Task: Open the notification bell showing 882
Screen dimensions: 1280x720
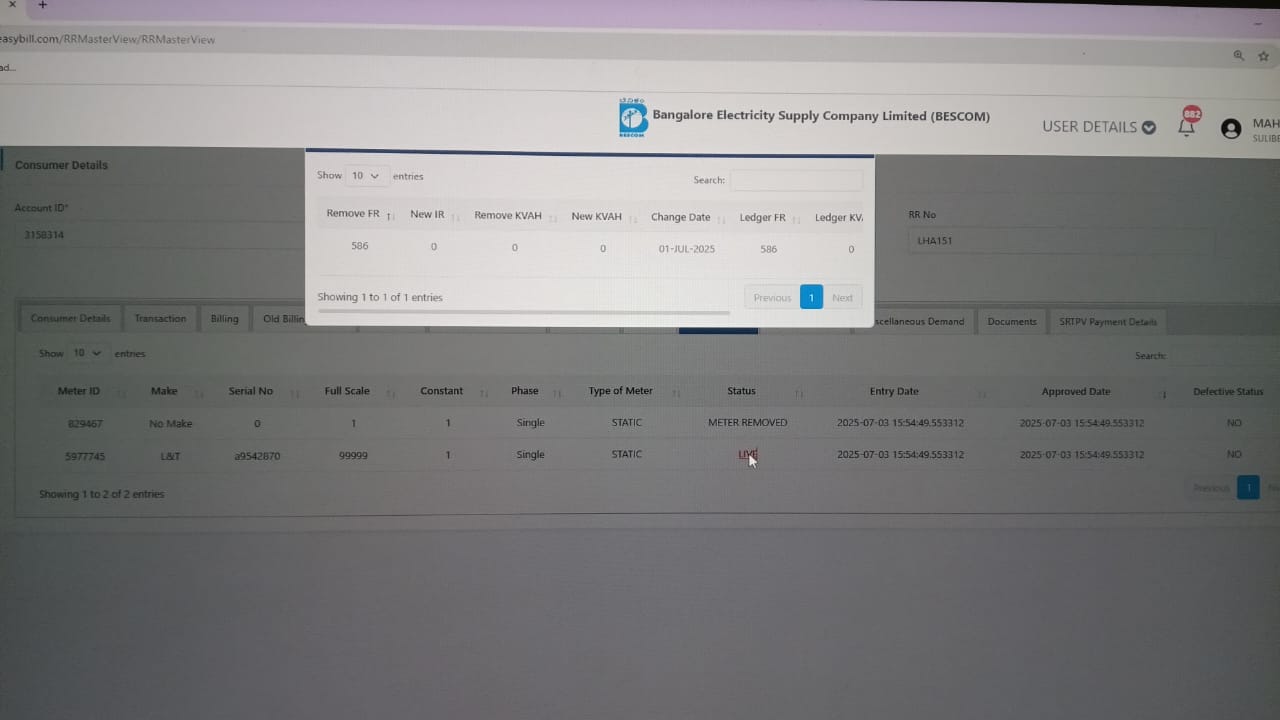Action: 1187,125
